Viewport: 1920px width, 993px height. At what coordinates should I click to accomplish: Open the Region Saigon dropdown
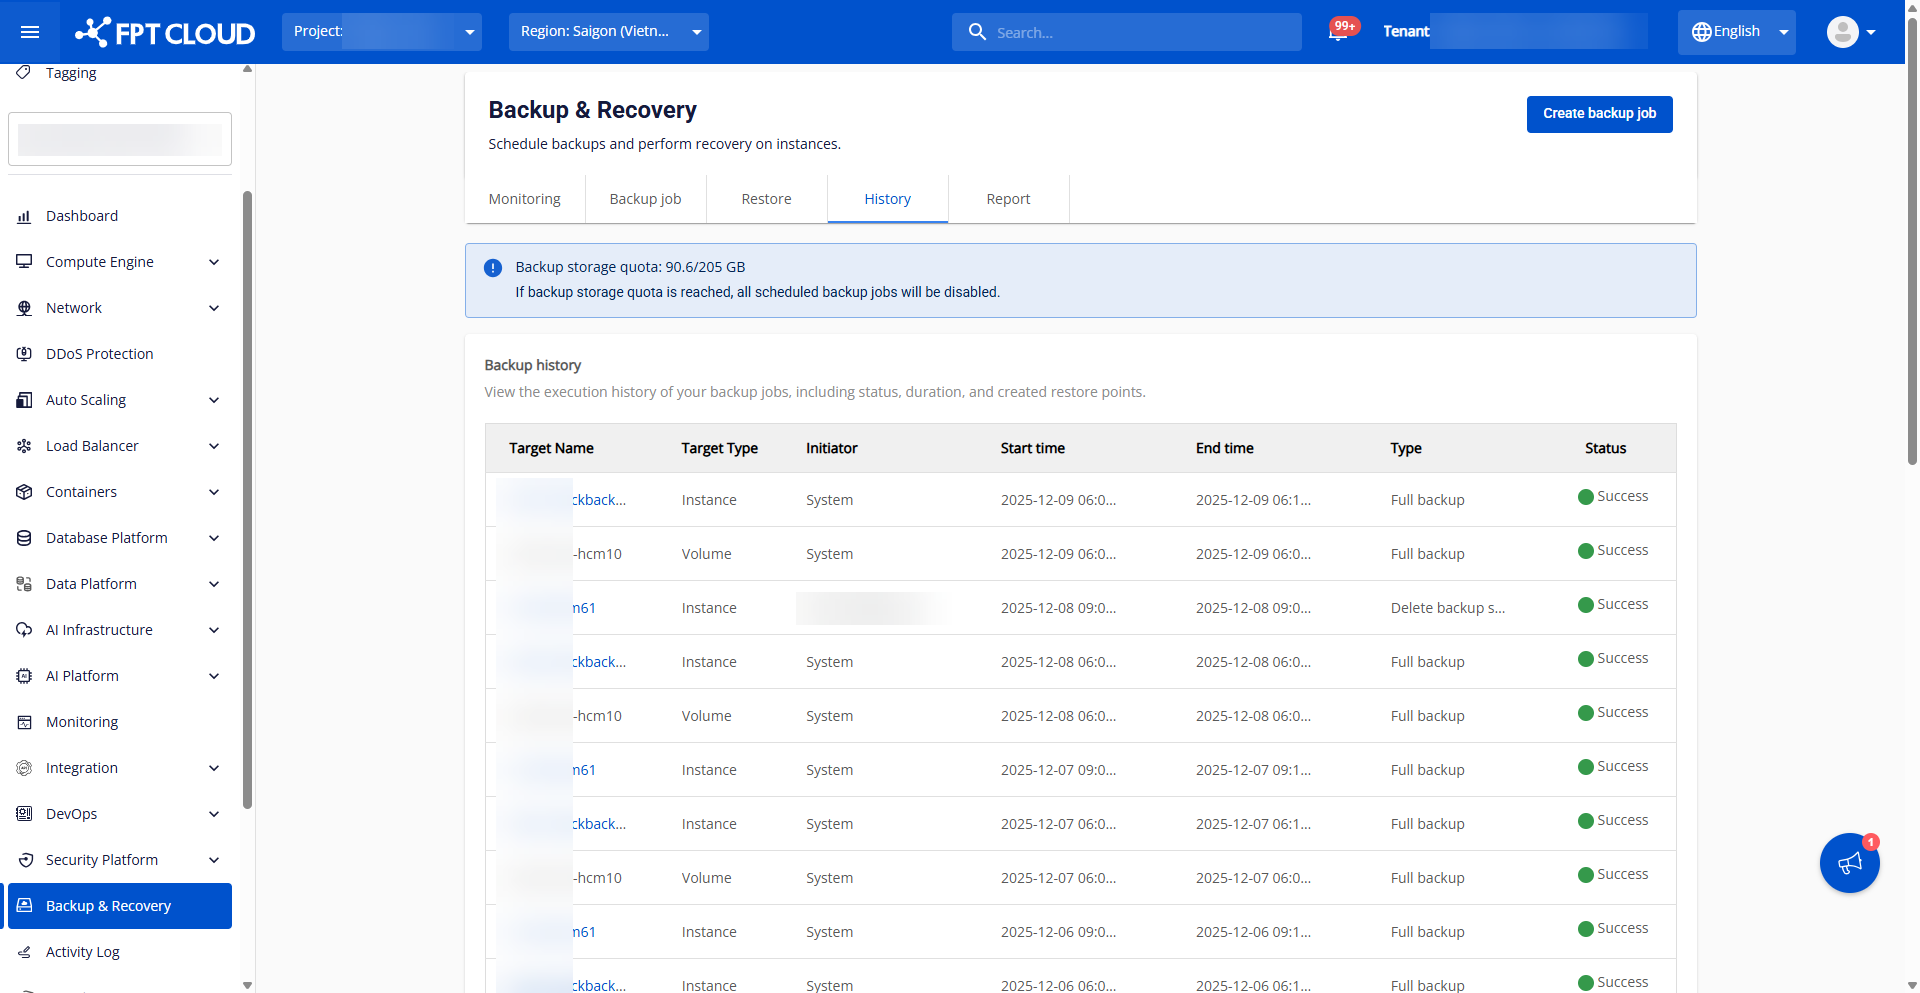click(608, 31)
